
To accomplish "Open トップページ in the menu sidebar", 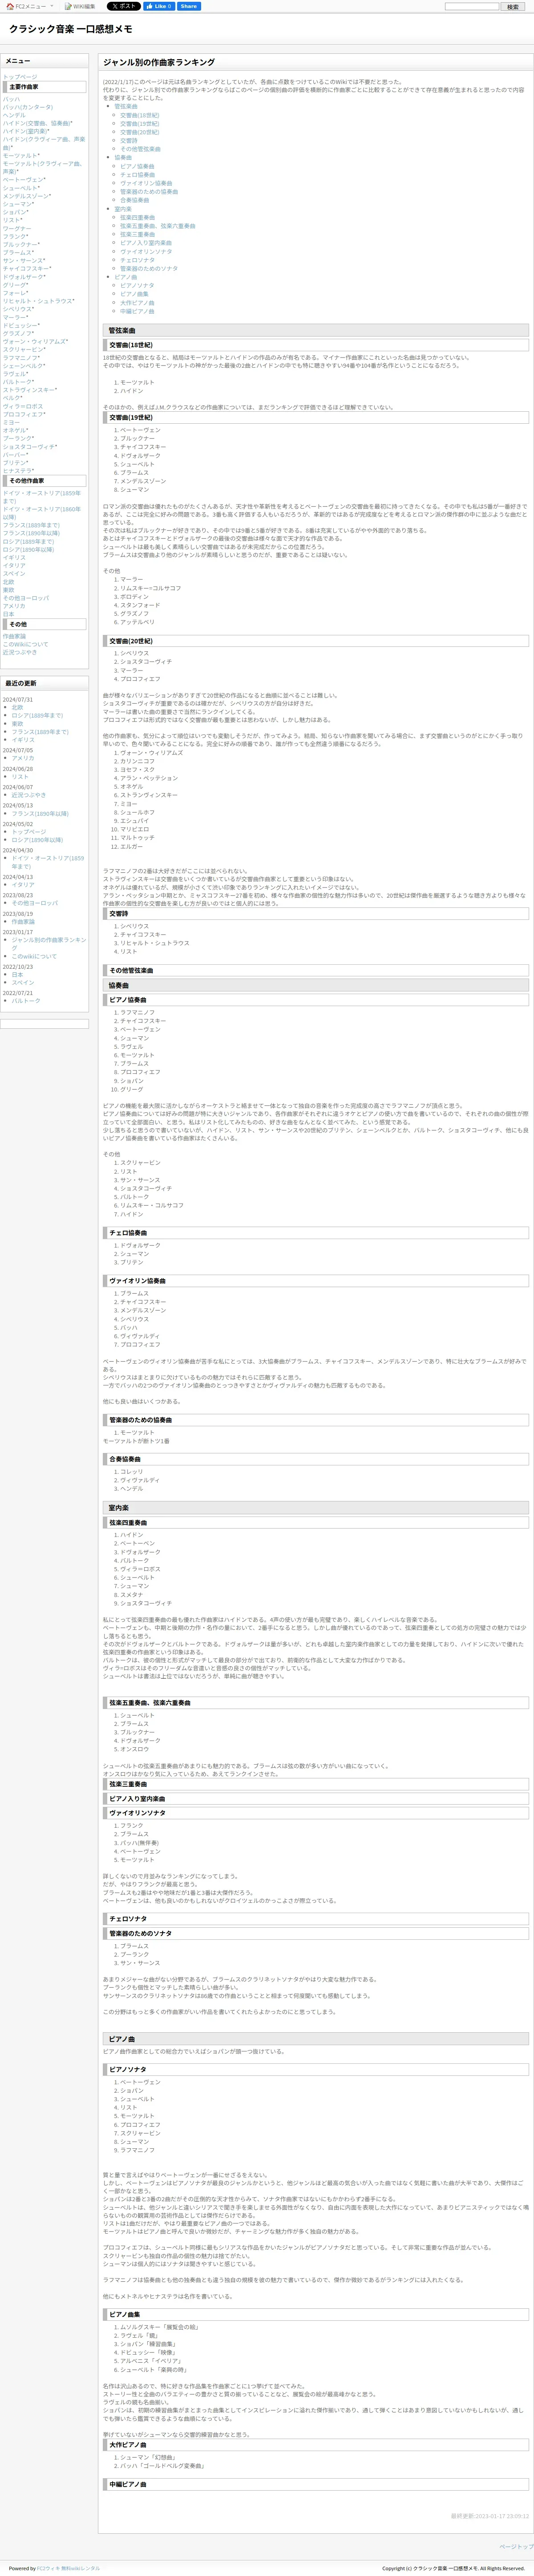I will coord(20,77).
